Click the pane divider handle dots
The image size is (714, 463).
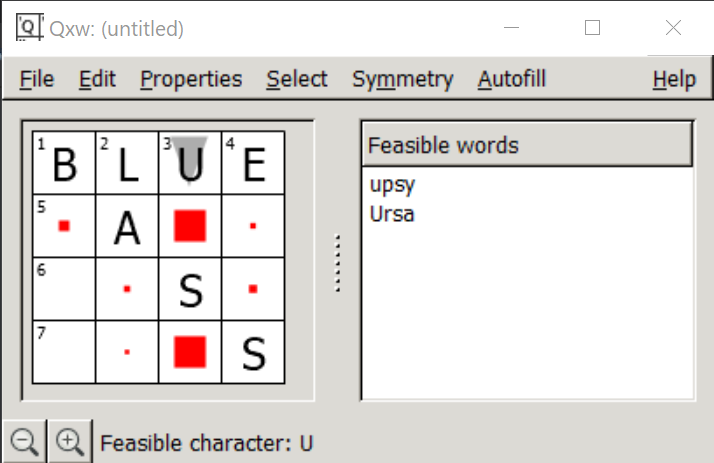[x=337, y=263]
